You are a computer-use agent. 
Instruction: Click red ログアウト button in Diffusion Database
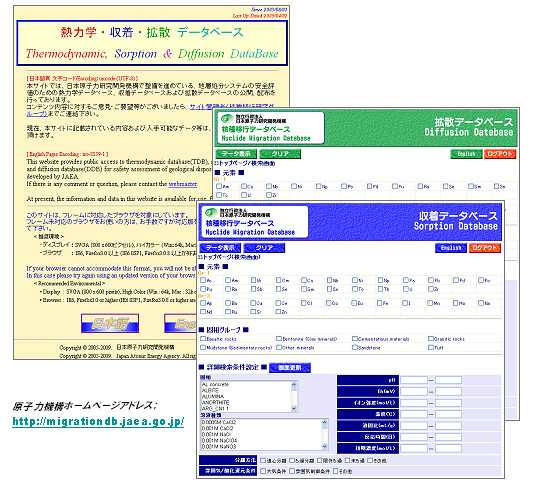pyautogui.click(x=500, y=154)
